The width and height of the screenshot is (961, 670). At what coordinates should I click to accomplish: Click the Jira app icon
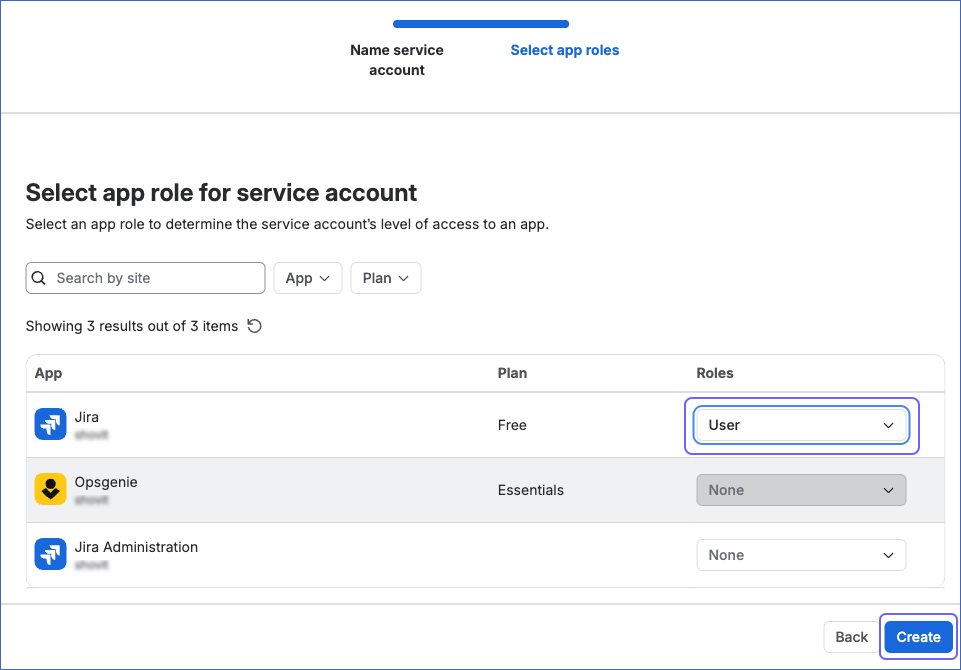point(50,424)
